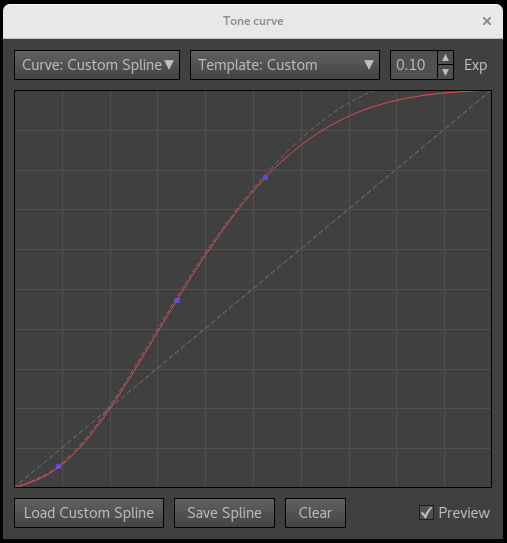Increase the Exp value with the up arrow
Screen dimensions: 507x543
[445, 58]
